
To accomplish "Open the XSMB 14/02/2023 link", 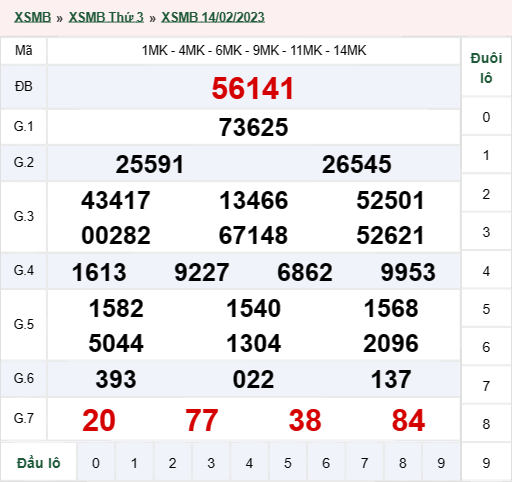I will (x=213, y=17).
